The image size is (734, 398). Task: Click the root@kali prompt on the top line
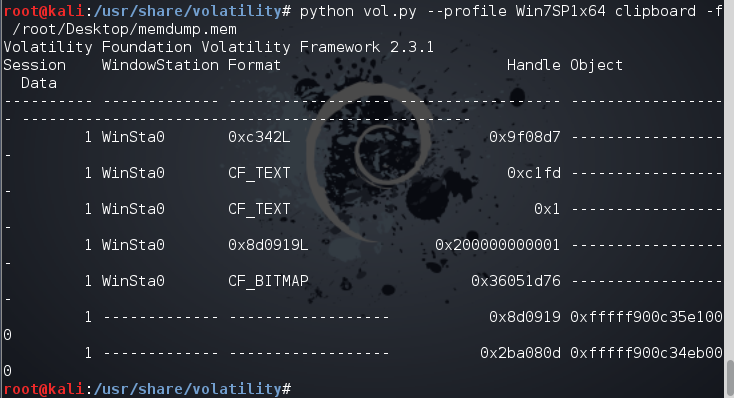[44, 11]
